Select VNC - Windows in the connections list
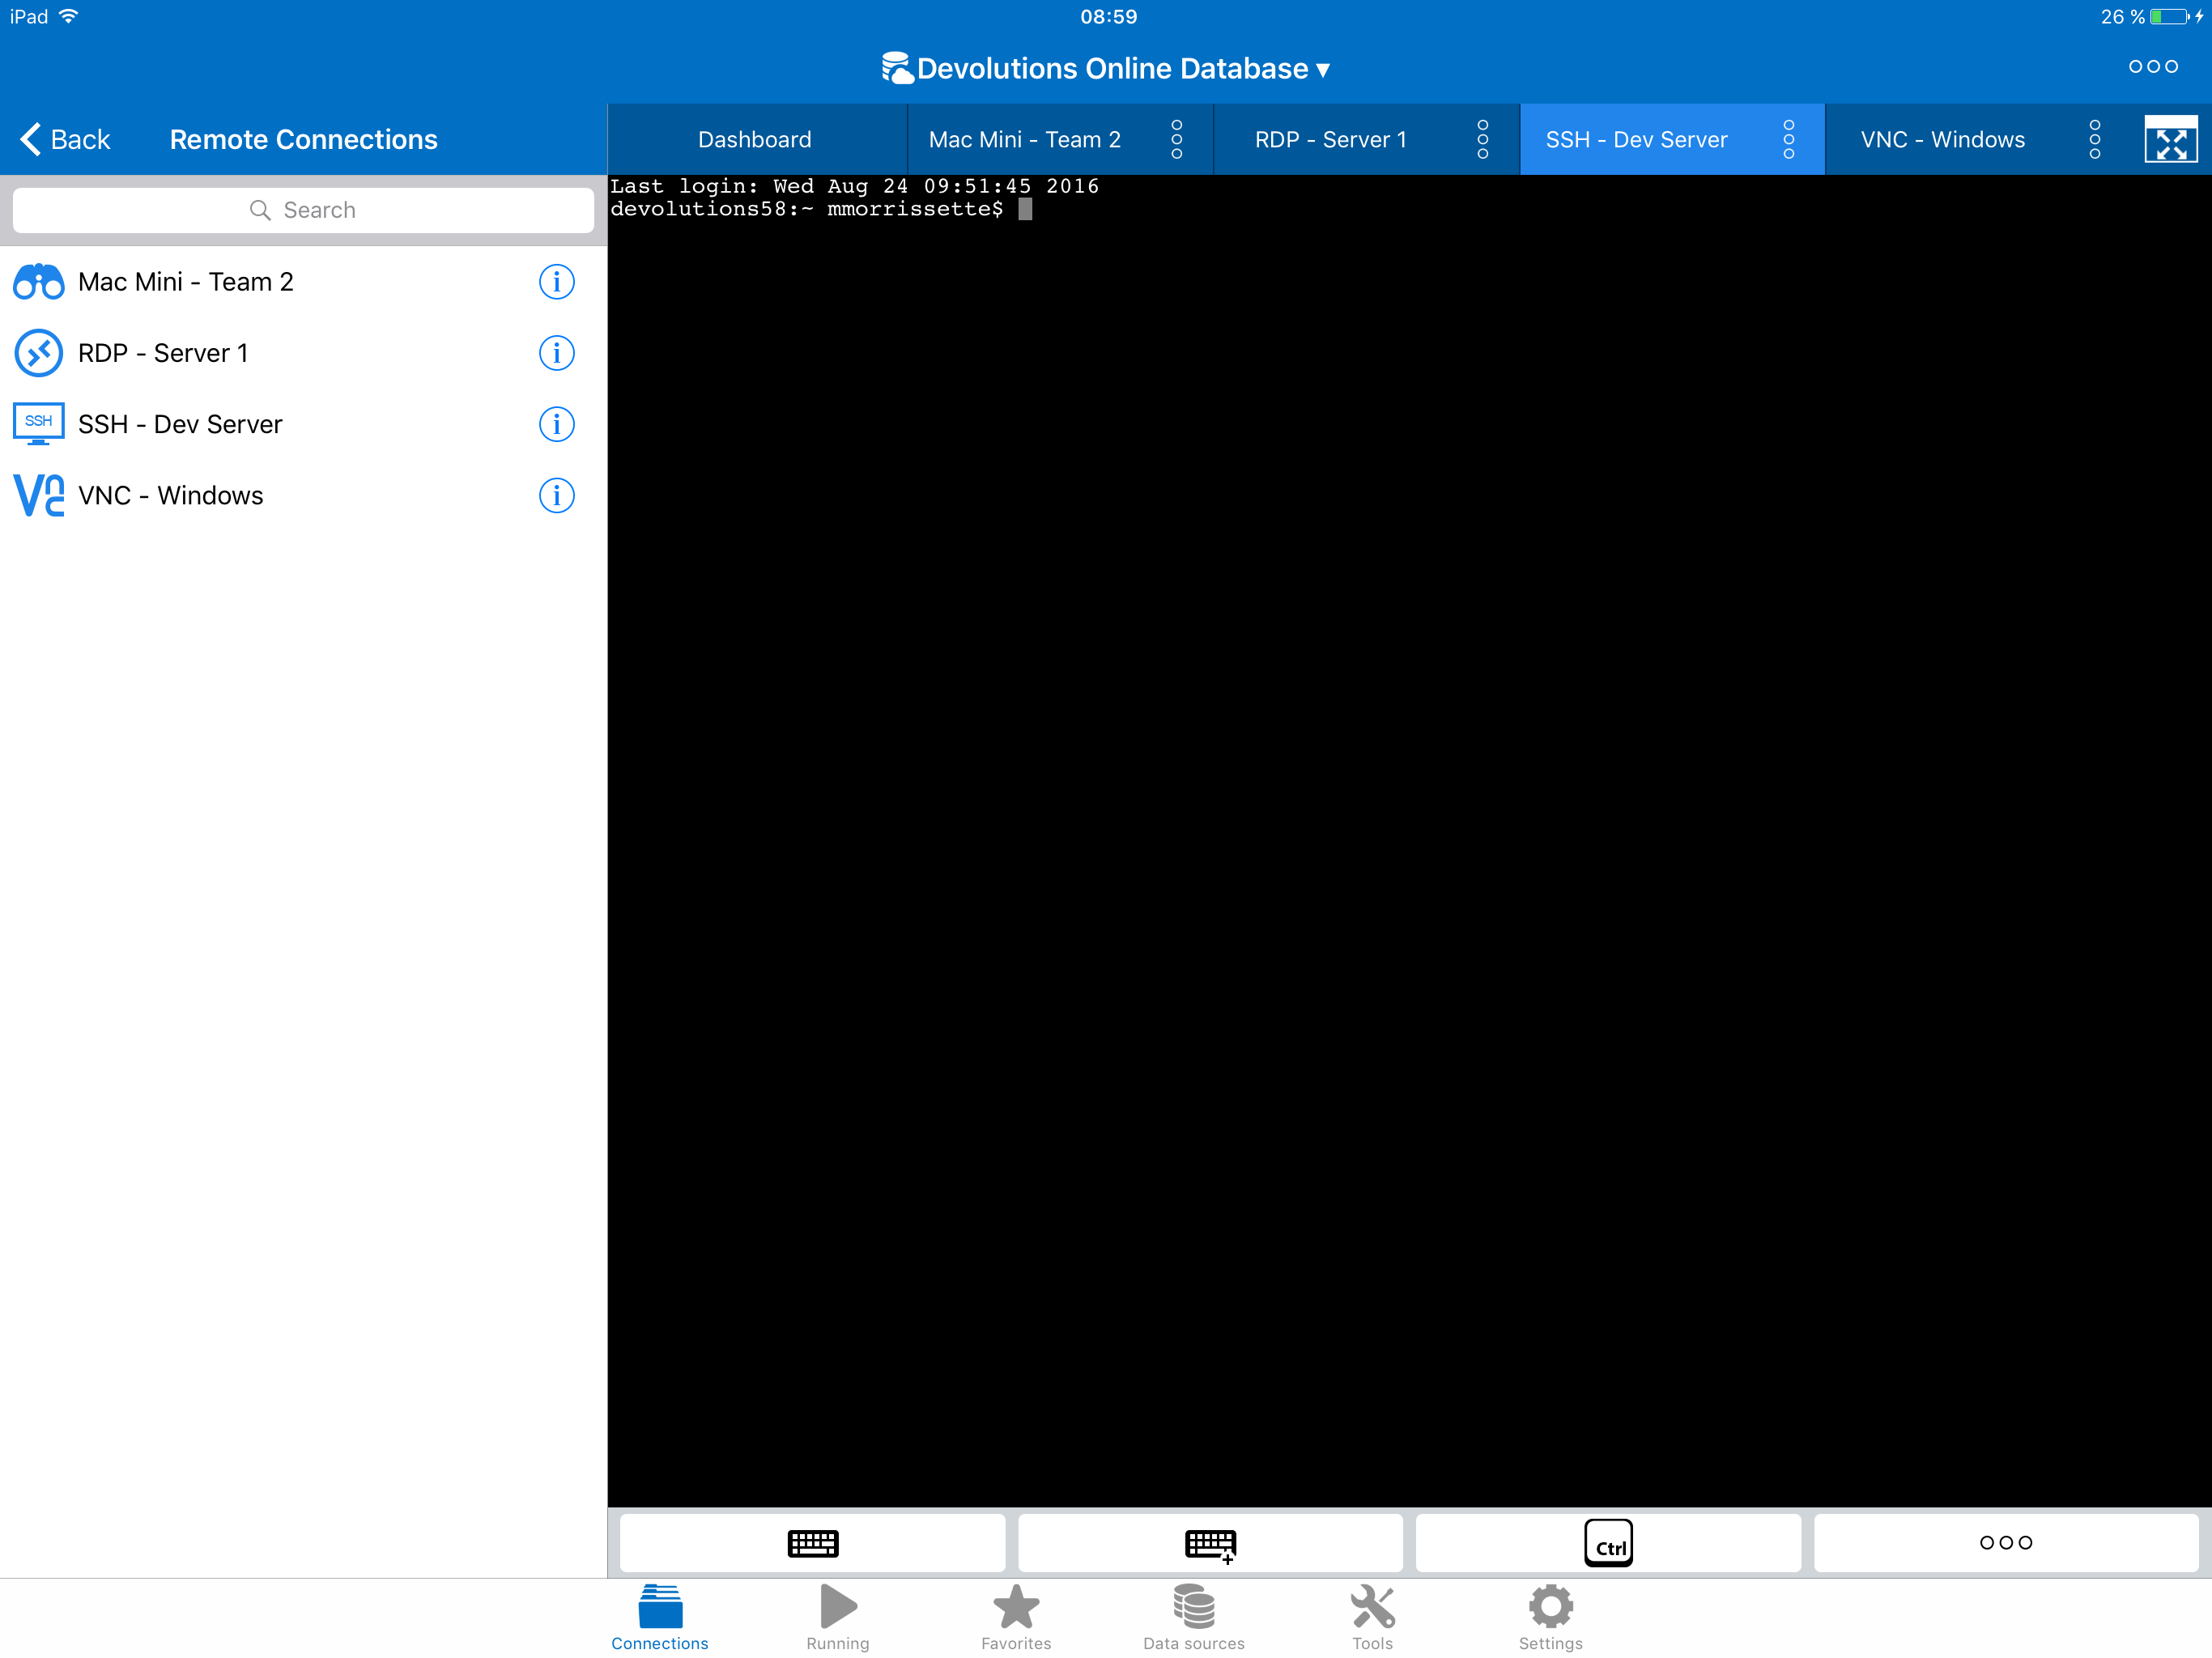The height and width of the screenshot is (1658, 2212). (171, 495)
